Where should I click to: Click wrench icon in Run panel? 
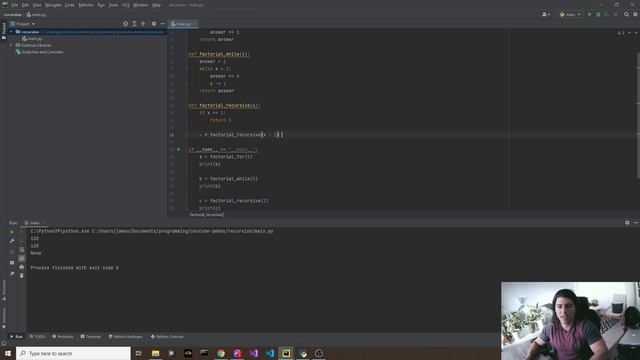point(12,241)
